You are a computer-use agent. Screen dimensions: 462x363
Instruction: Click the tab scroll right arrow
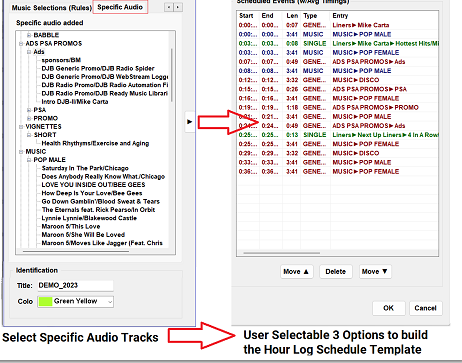click(178, 7)
